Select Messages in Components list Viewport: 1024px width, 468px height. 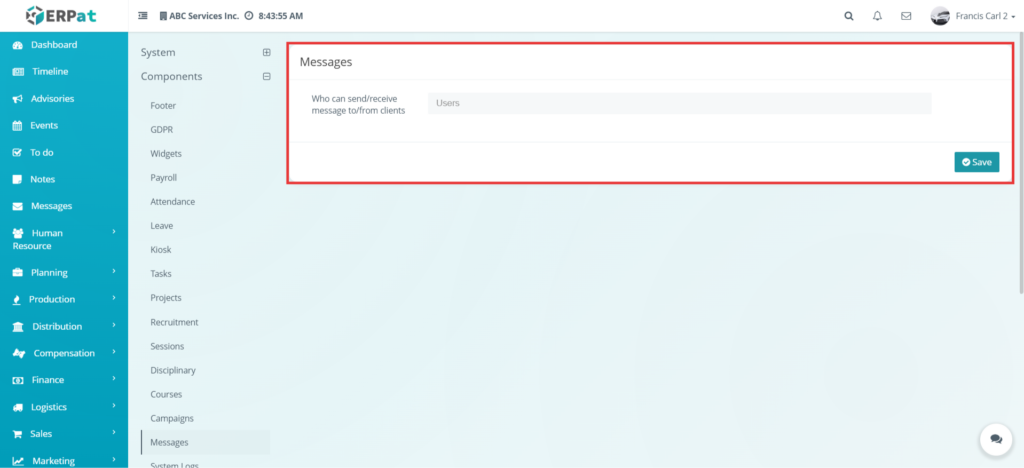205,443
